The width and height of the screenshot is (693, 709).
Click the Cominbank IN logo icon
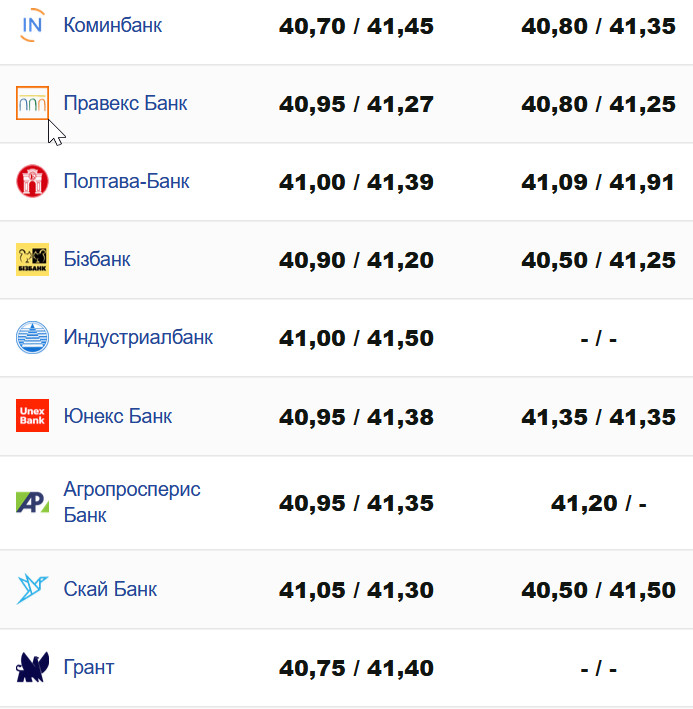[x=32, y=26]
